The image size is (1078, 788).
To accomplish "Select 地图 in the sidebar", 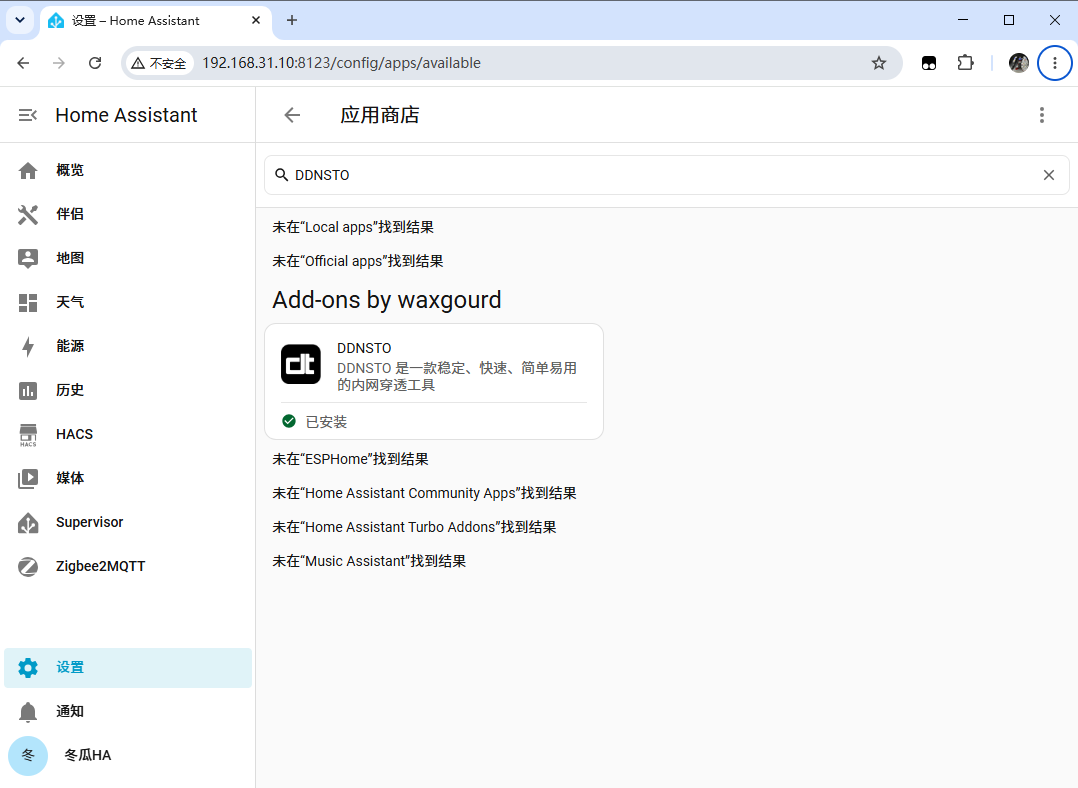I will (x=70, y=259).
